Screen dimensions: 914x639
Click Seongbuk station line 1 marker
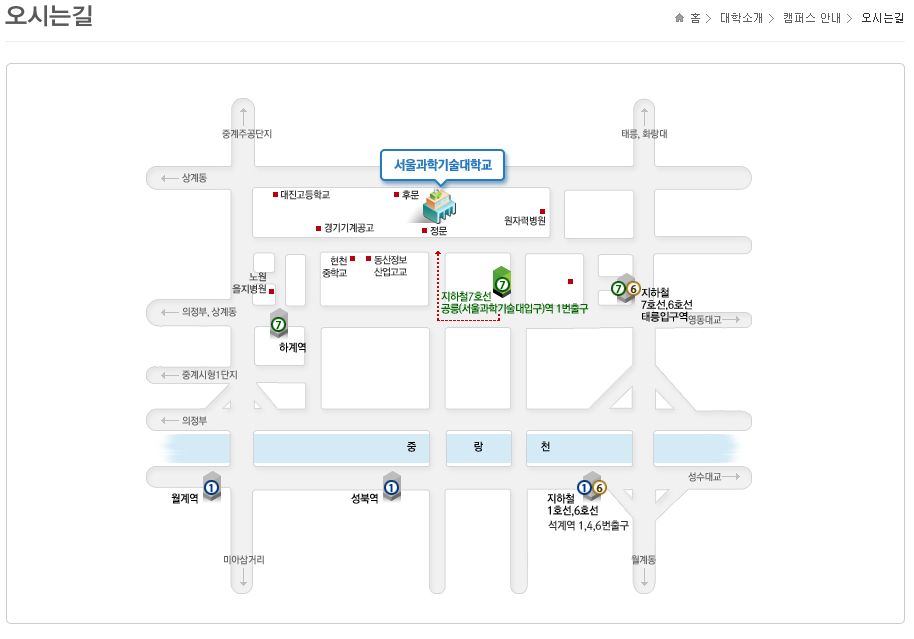[x=392, y=488]
